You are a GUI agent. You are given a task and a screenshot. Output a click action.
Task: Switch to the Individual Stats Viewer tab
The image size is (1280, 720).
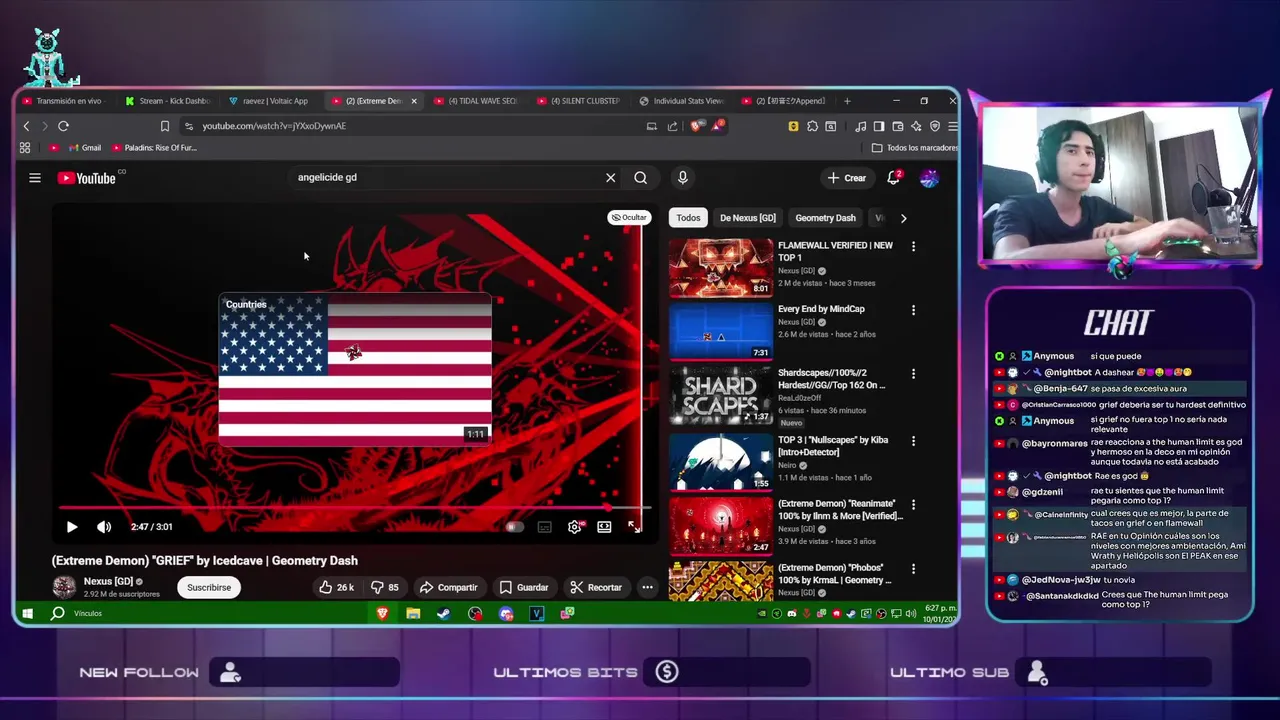point(681,101)
